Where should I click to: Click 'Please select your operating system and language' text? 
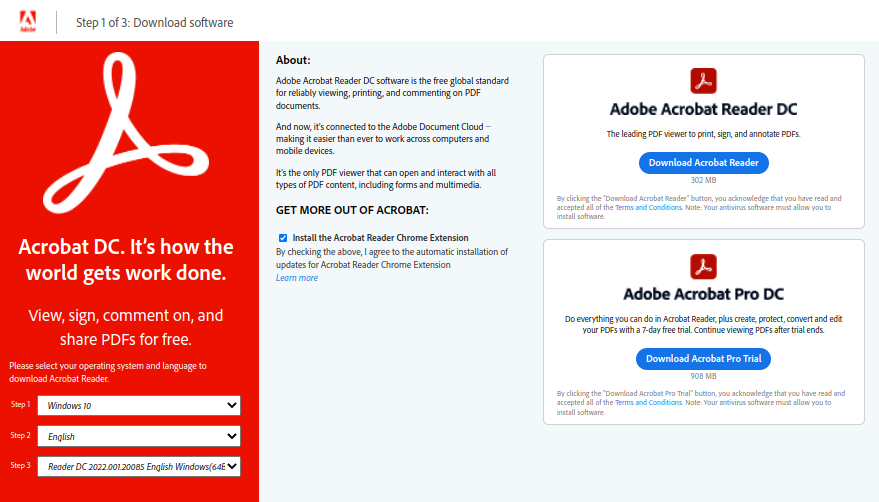coord(108,372)
